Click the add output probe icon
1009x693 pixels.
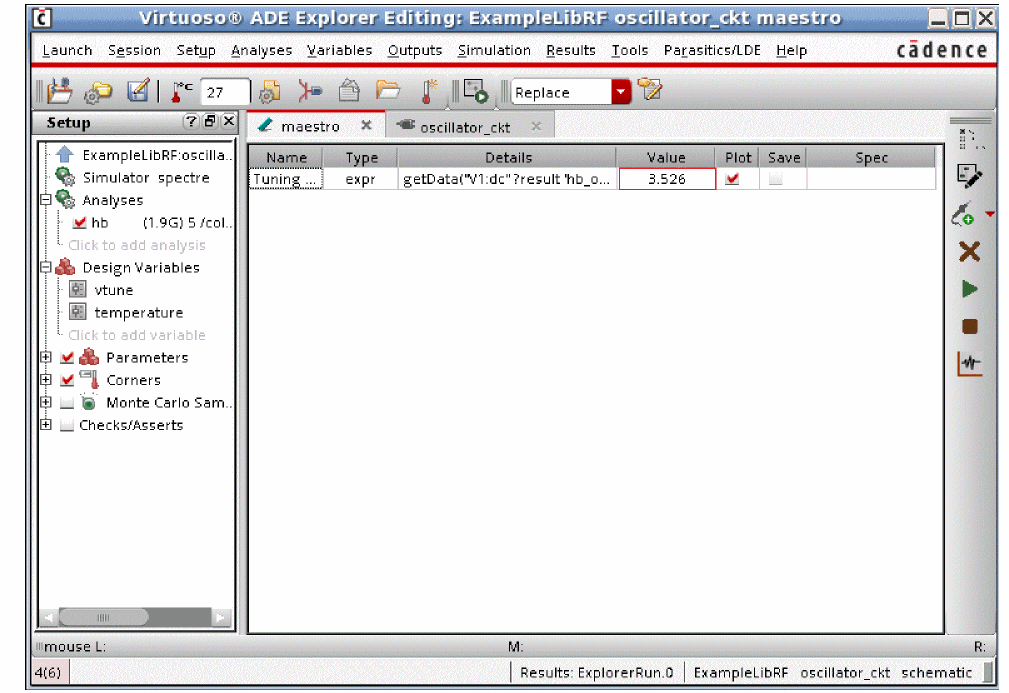click(963, 214)
